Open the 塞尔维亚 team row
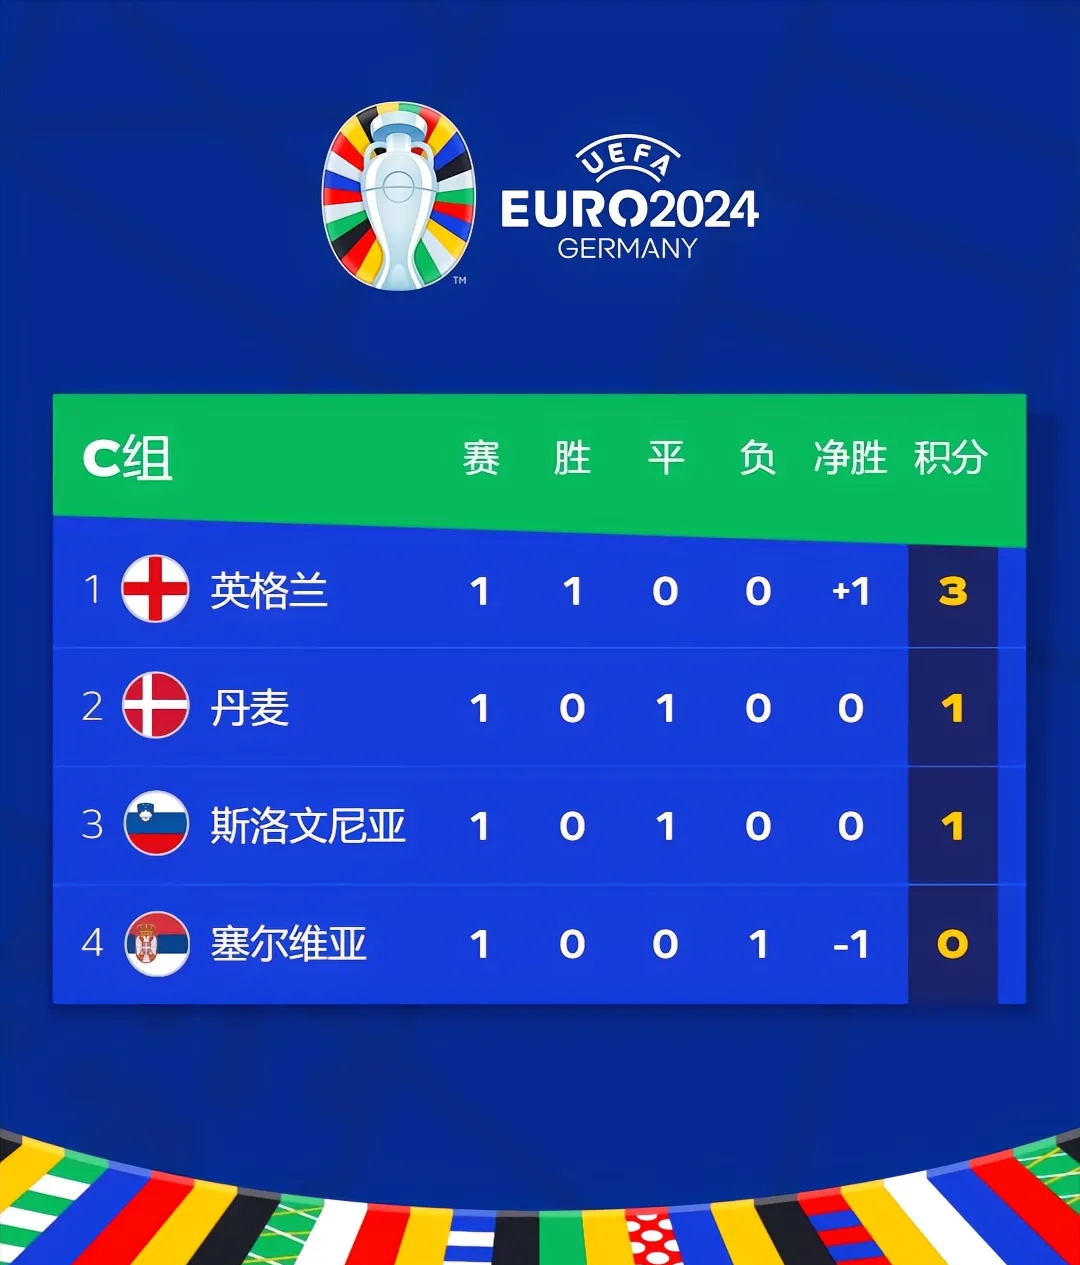Viewport: 1080px width, 1265px height. tap(540, 944)
